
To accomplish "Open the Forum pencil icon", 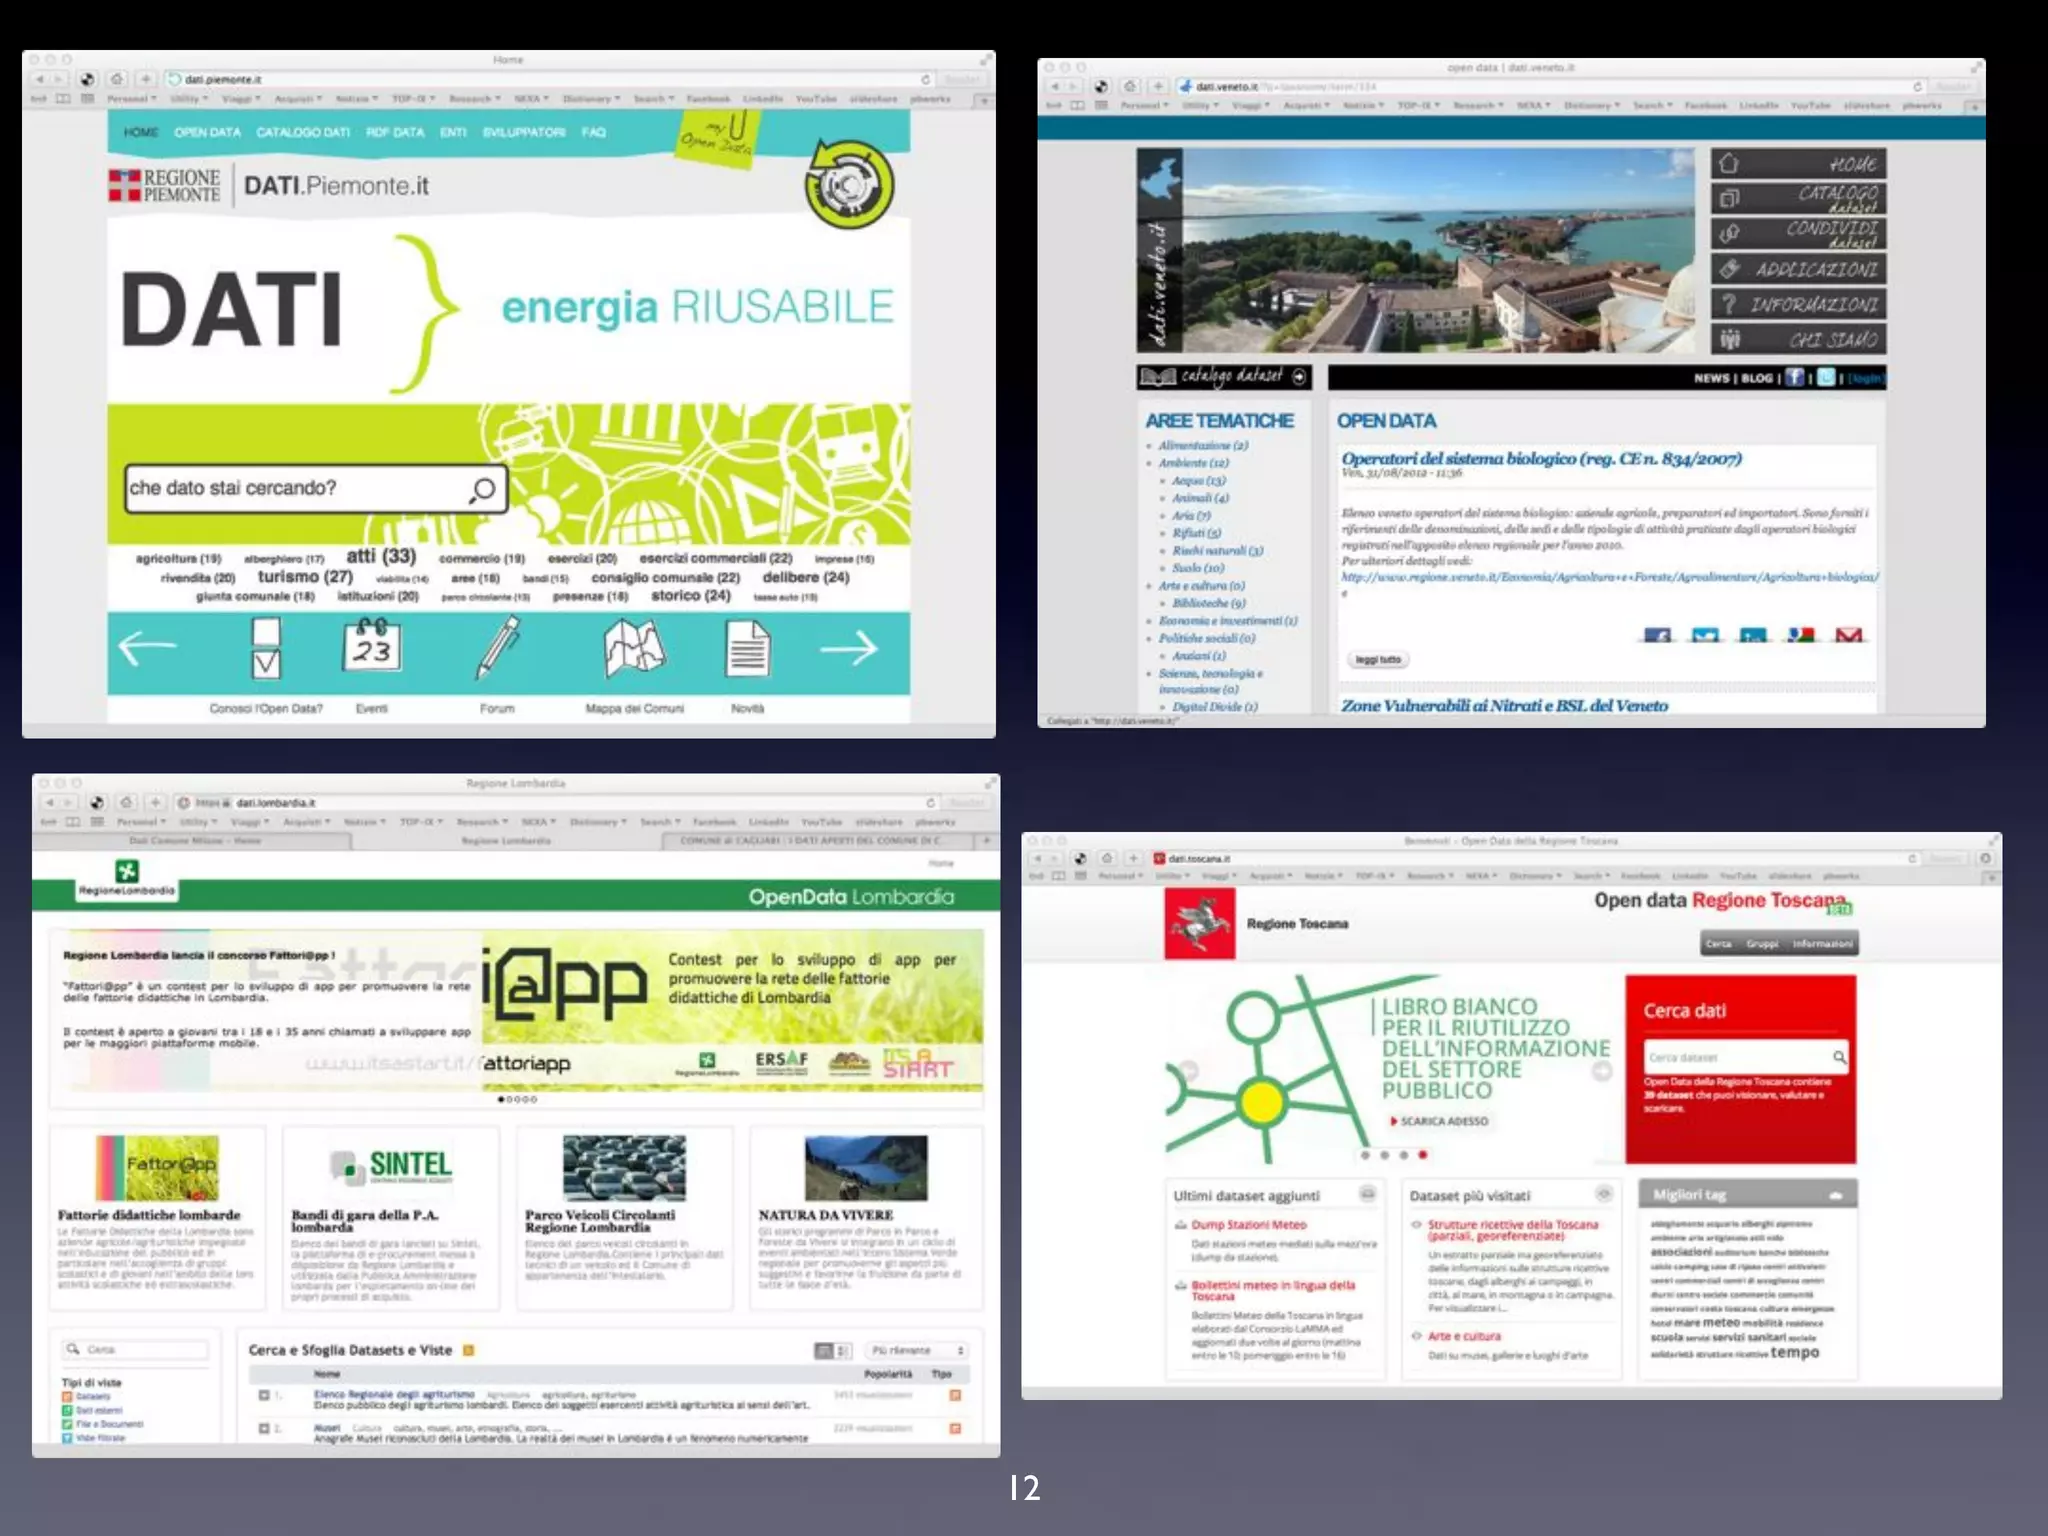I will [x=497, y=647].
